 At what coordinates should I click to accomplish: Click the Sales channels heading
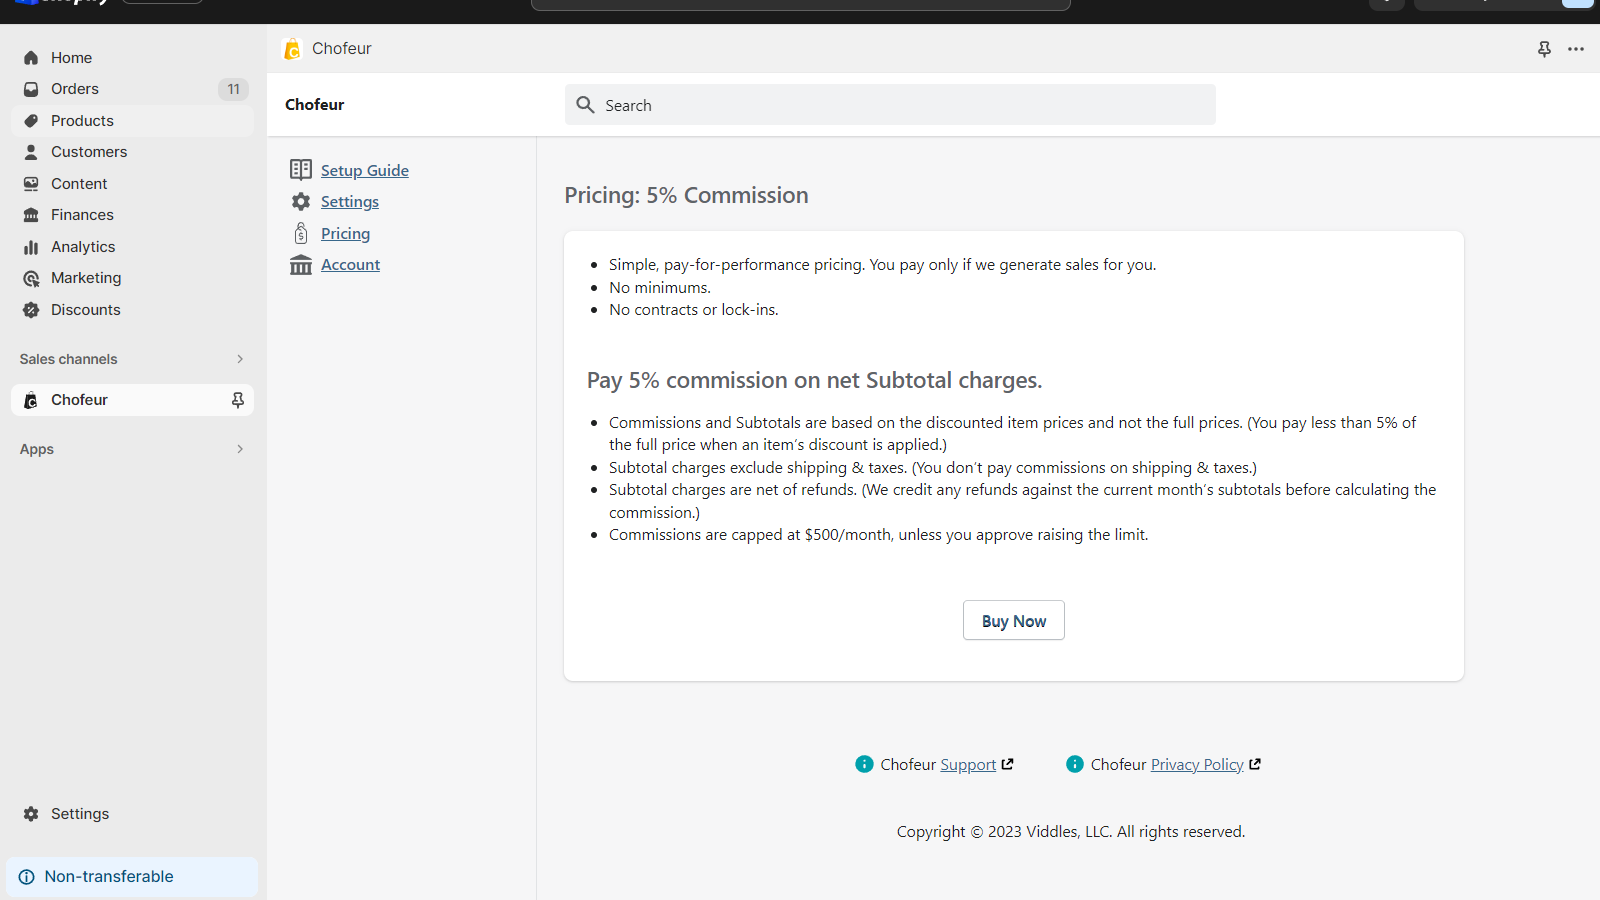68,359
